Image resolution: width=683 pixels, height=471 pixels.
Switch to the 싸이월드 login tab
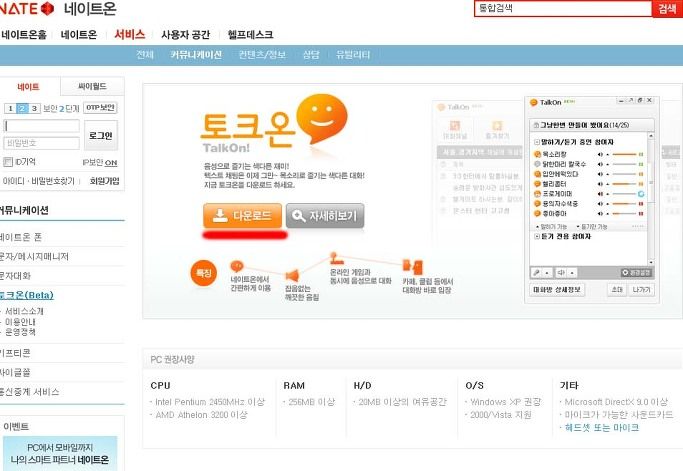click(92, 86)
